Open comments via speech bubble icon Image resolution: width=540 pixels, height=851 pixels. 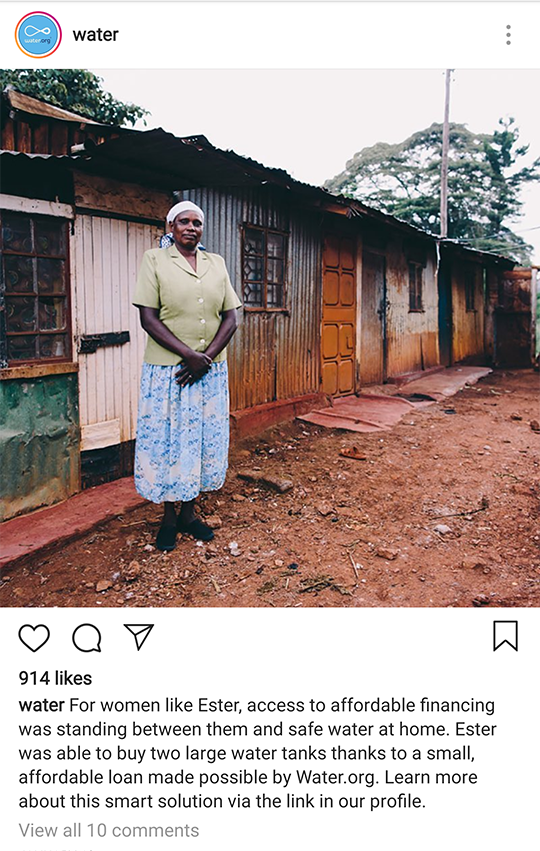[87, 637]
